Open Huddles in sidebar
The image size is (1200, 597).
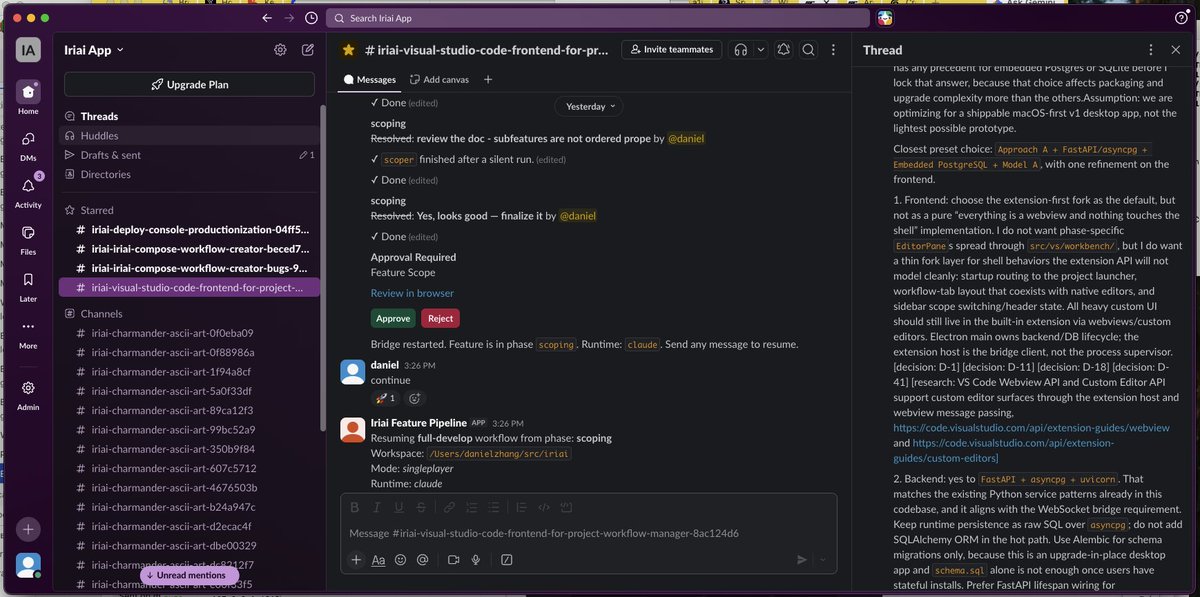tap(189, 135)
